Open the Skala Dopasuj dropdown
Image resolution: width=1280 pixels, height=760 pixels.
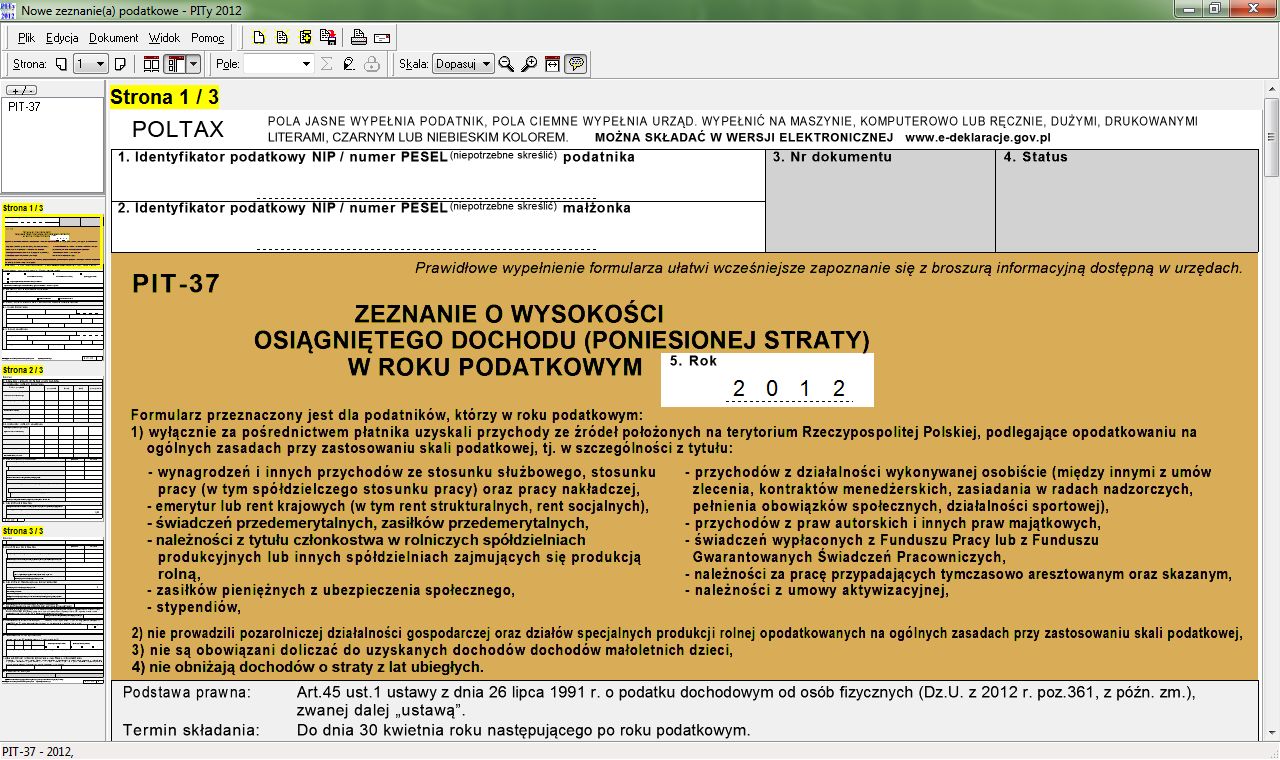[486, 64]
